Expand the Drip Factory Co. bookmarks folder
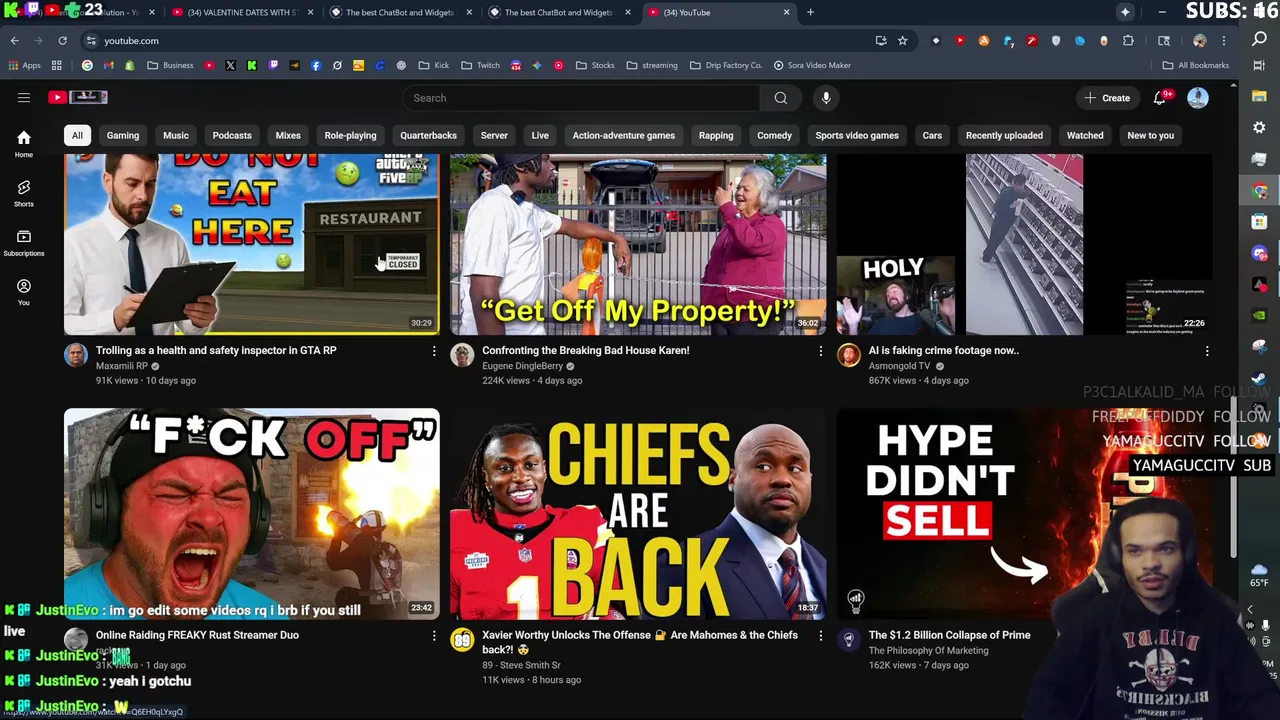This screenshot has height=720, width=1280. [x=726, y=66]
